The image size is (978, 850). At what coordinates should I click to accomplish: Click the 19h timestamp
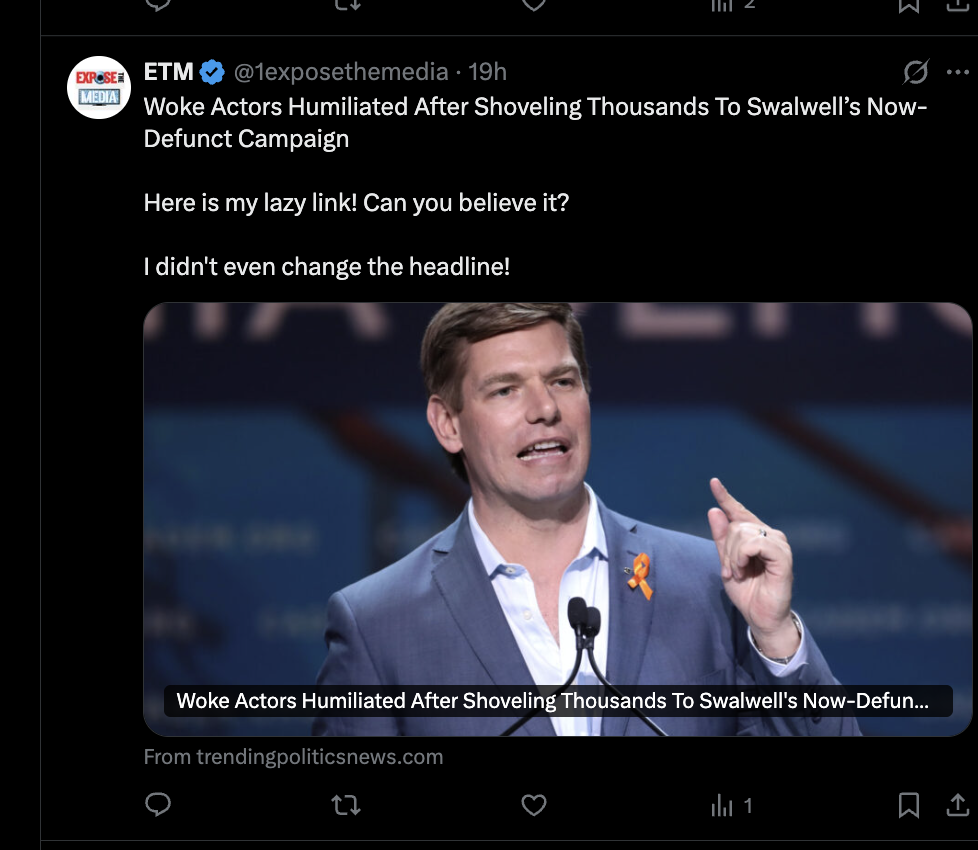tap(488, 72)
